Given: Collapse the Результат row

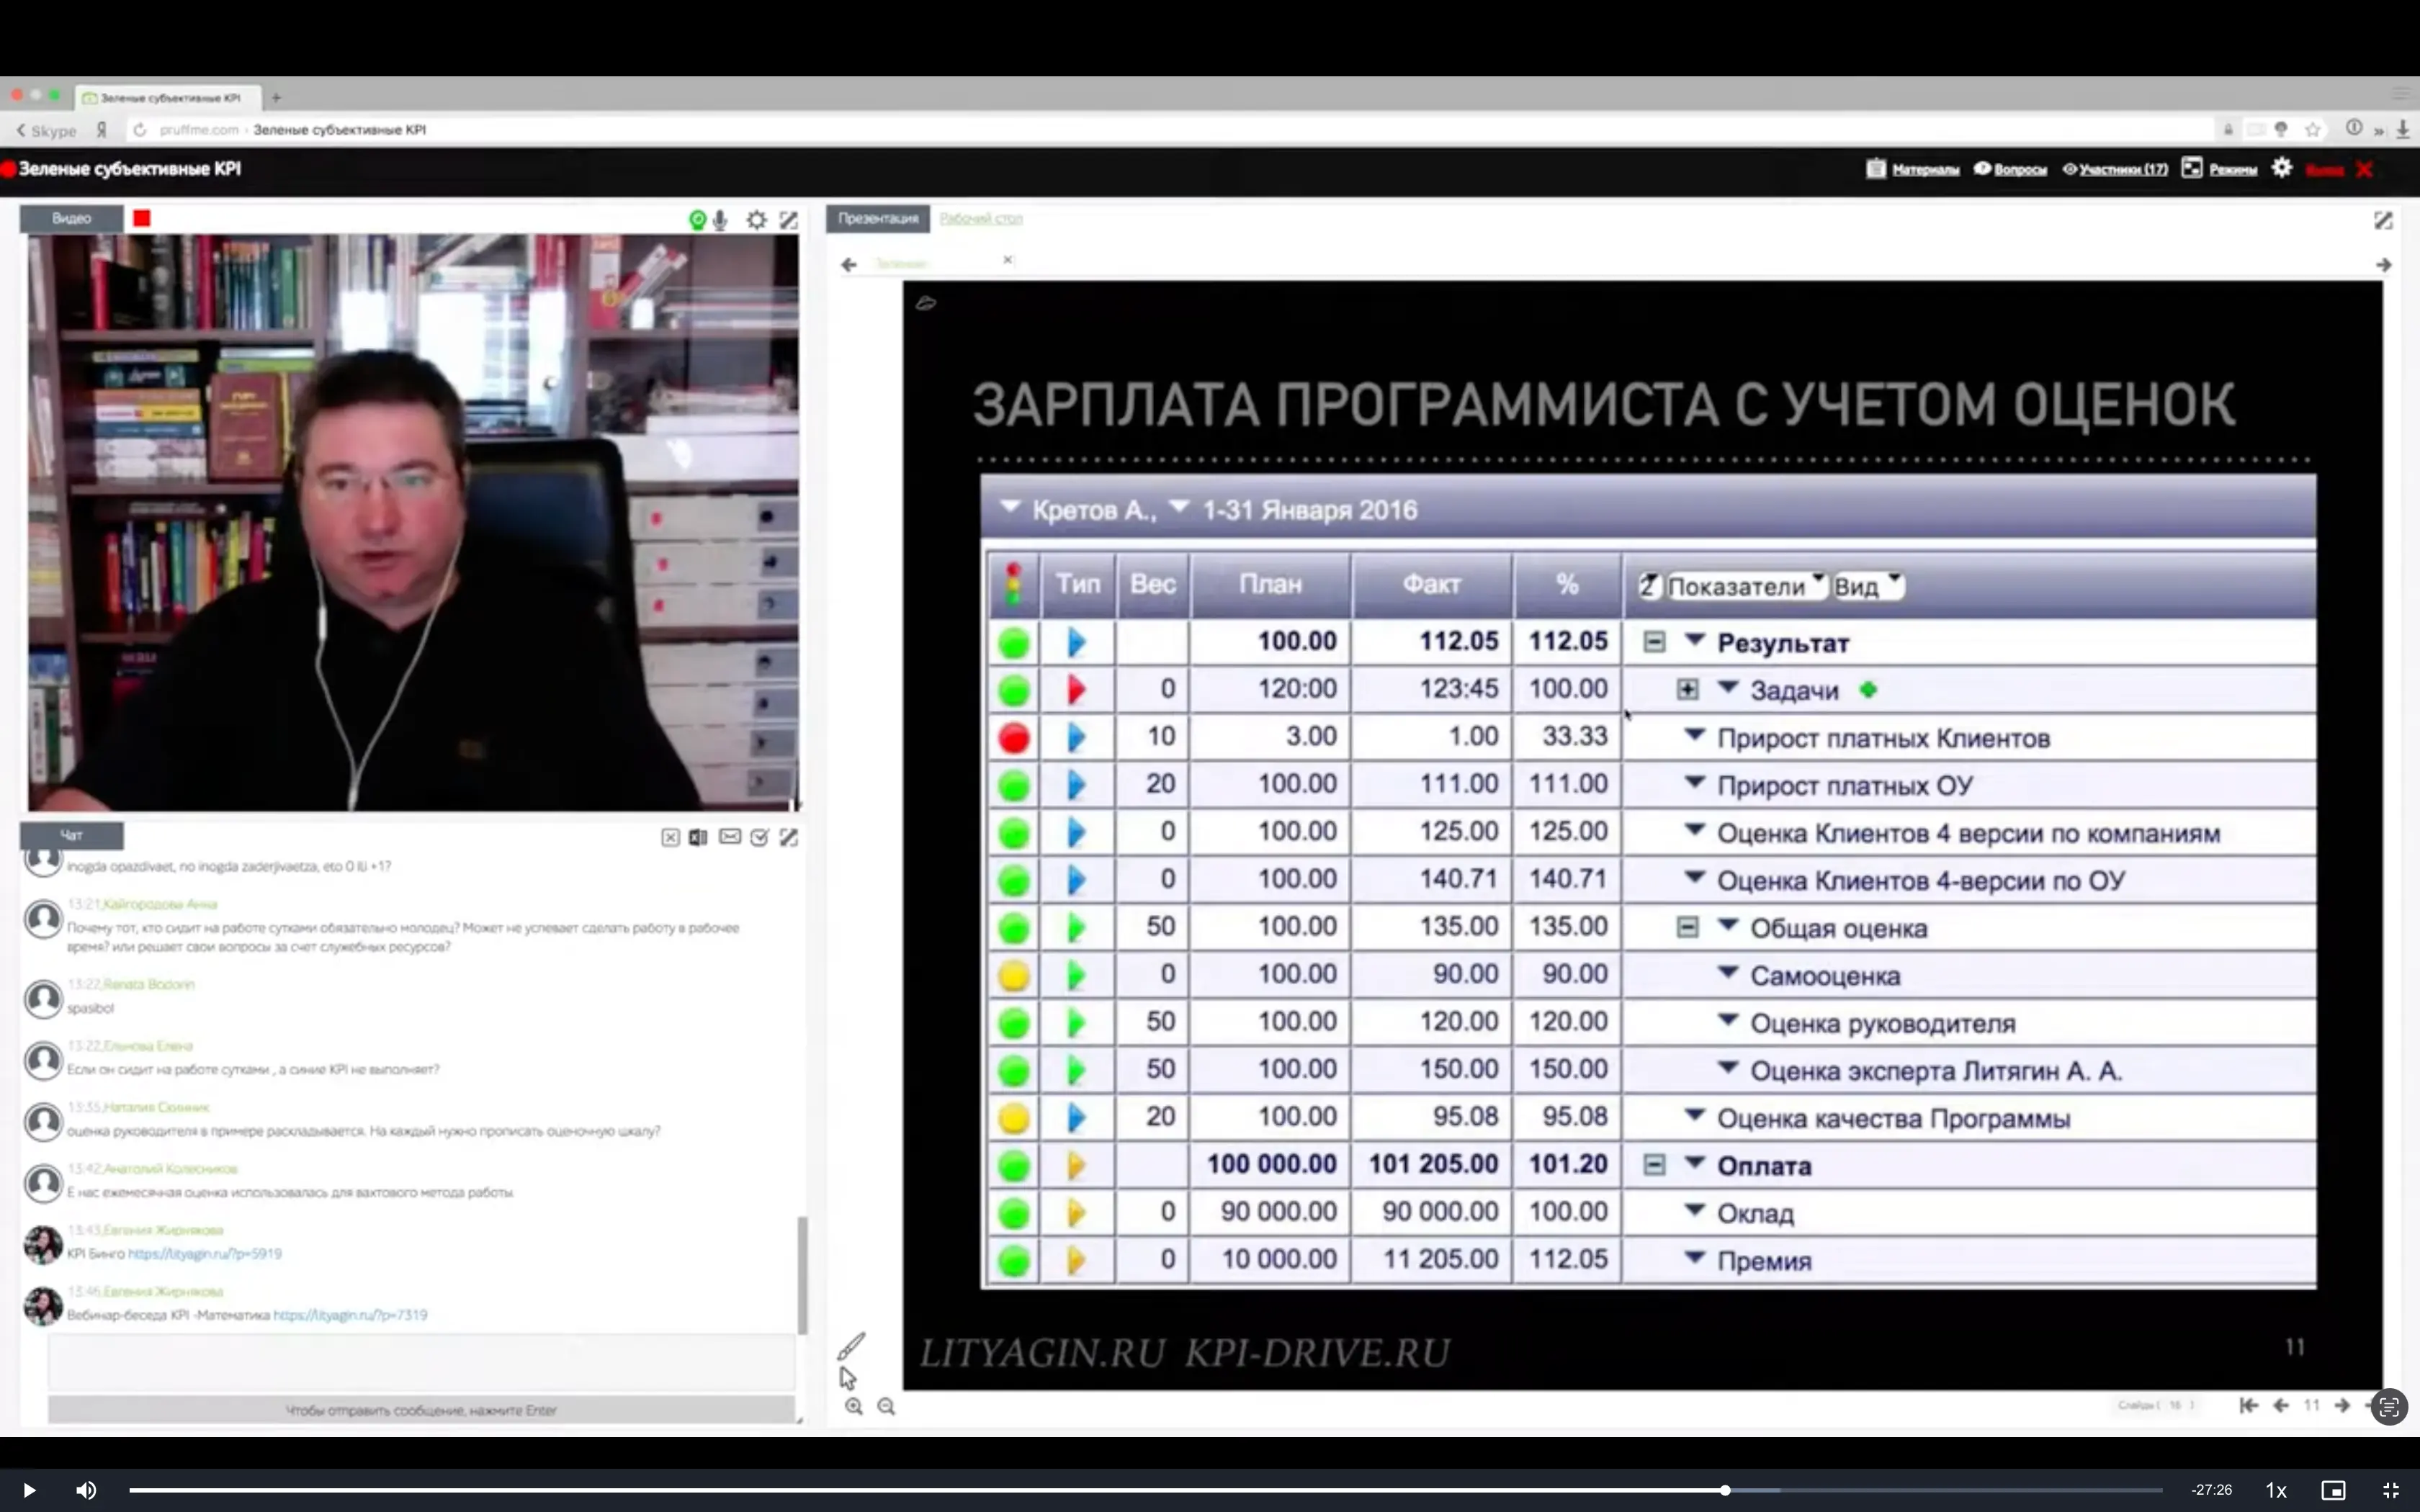Looking at the screenshot, I should point(1655,642).
